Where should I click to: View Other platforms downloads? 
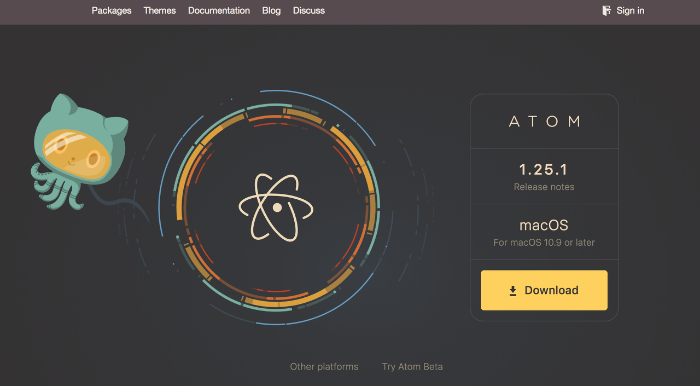(324, 367)
